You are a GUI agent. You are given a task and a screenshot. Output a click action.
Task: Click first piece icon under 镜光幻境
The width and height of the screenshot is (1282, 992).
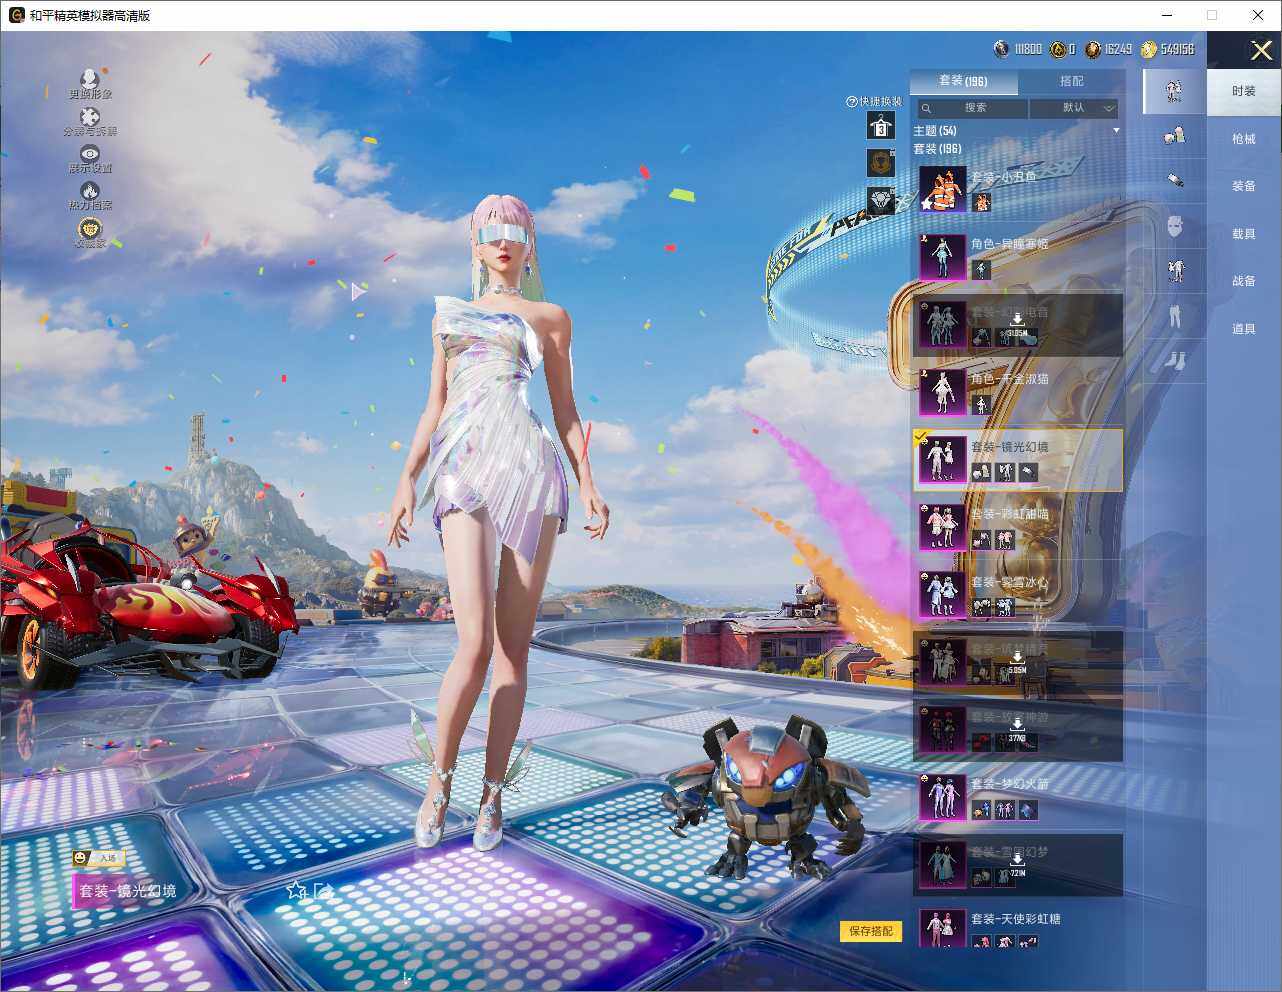(982, 472)
